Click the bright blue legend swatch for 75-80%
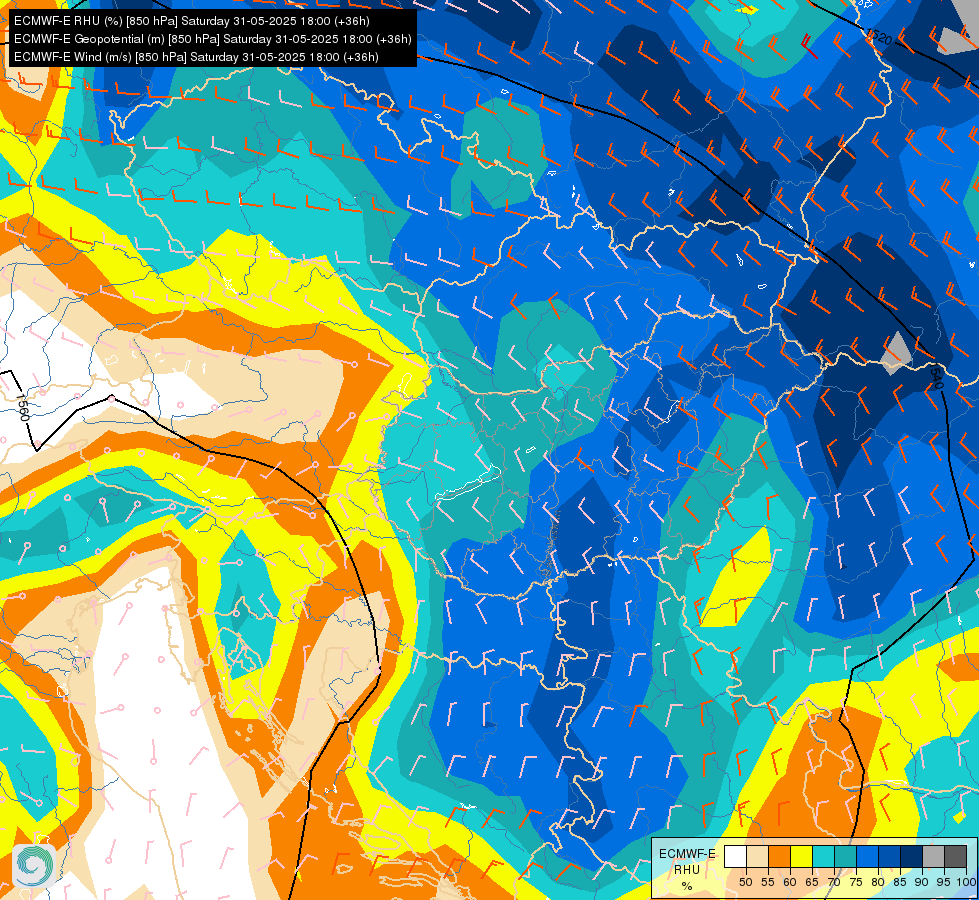Screen dimensions: 979x900 (867, 856)
